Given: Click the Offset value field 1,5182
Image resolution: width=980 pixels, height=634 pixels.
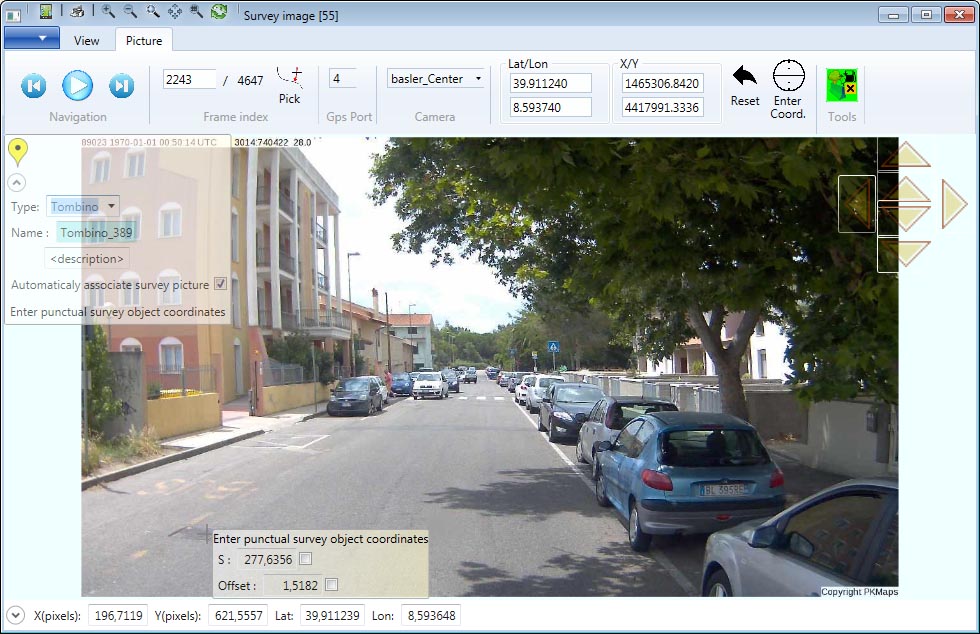Looking at the screenshot, I should (x=292, y=585).
